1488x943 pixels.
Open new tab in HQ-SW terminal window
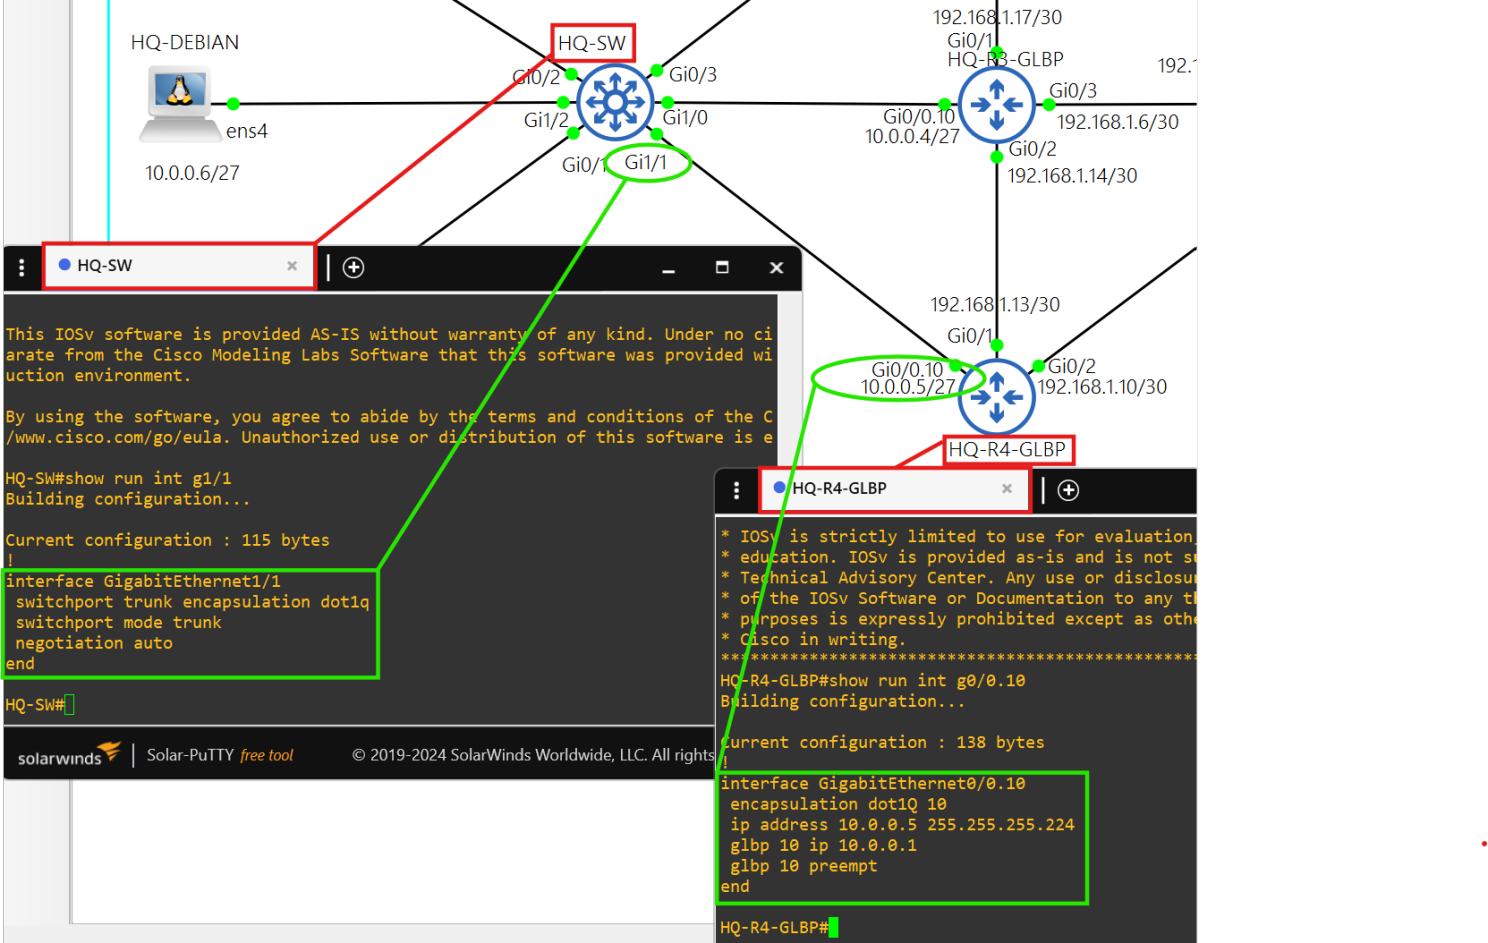[353, 267]
